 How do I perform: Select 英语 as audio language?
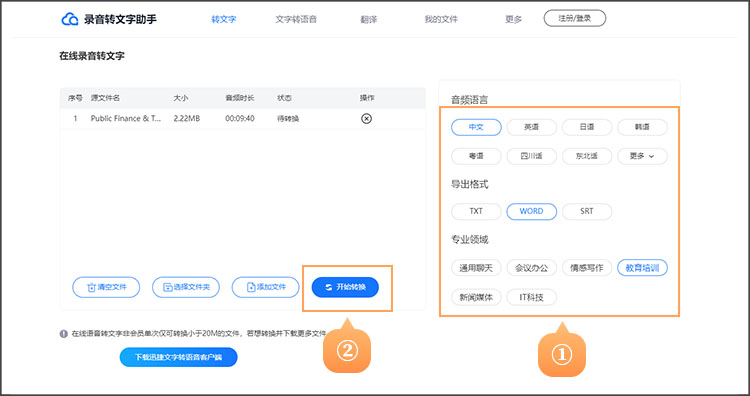click(532, 127)
